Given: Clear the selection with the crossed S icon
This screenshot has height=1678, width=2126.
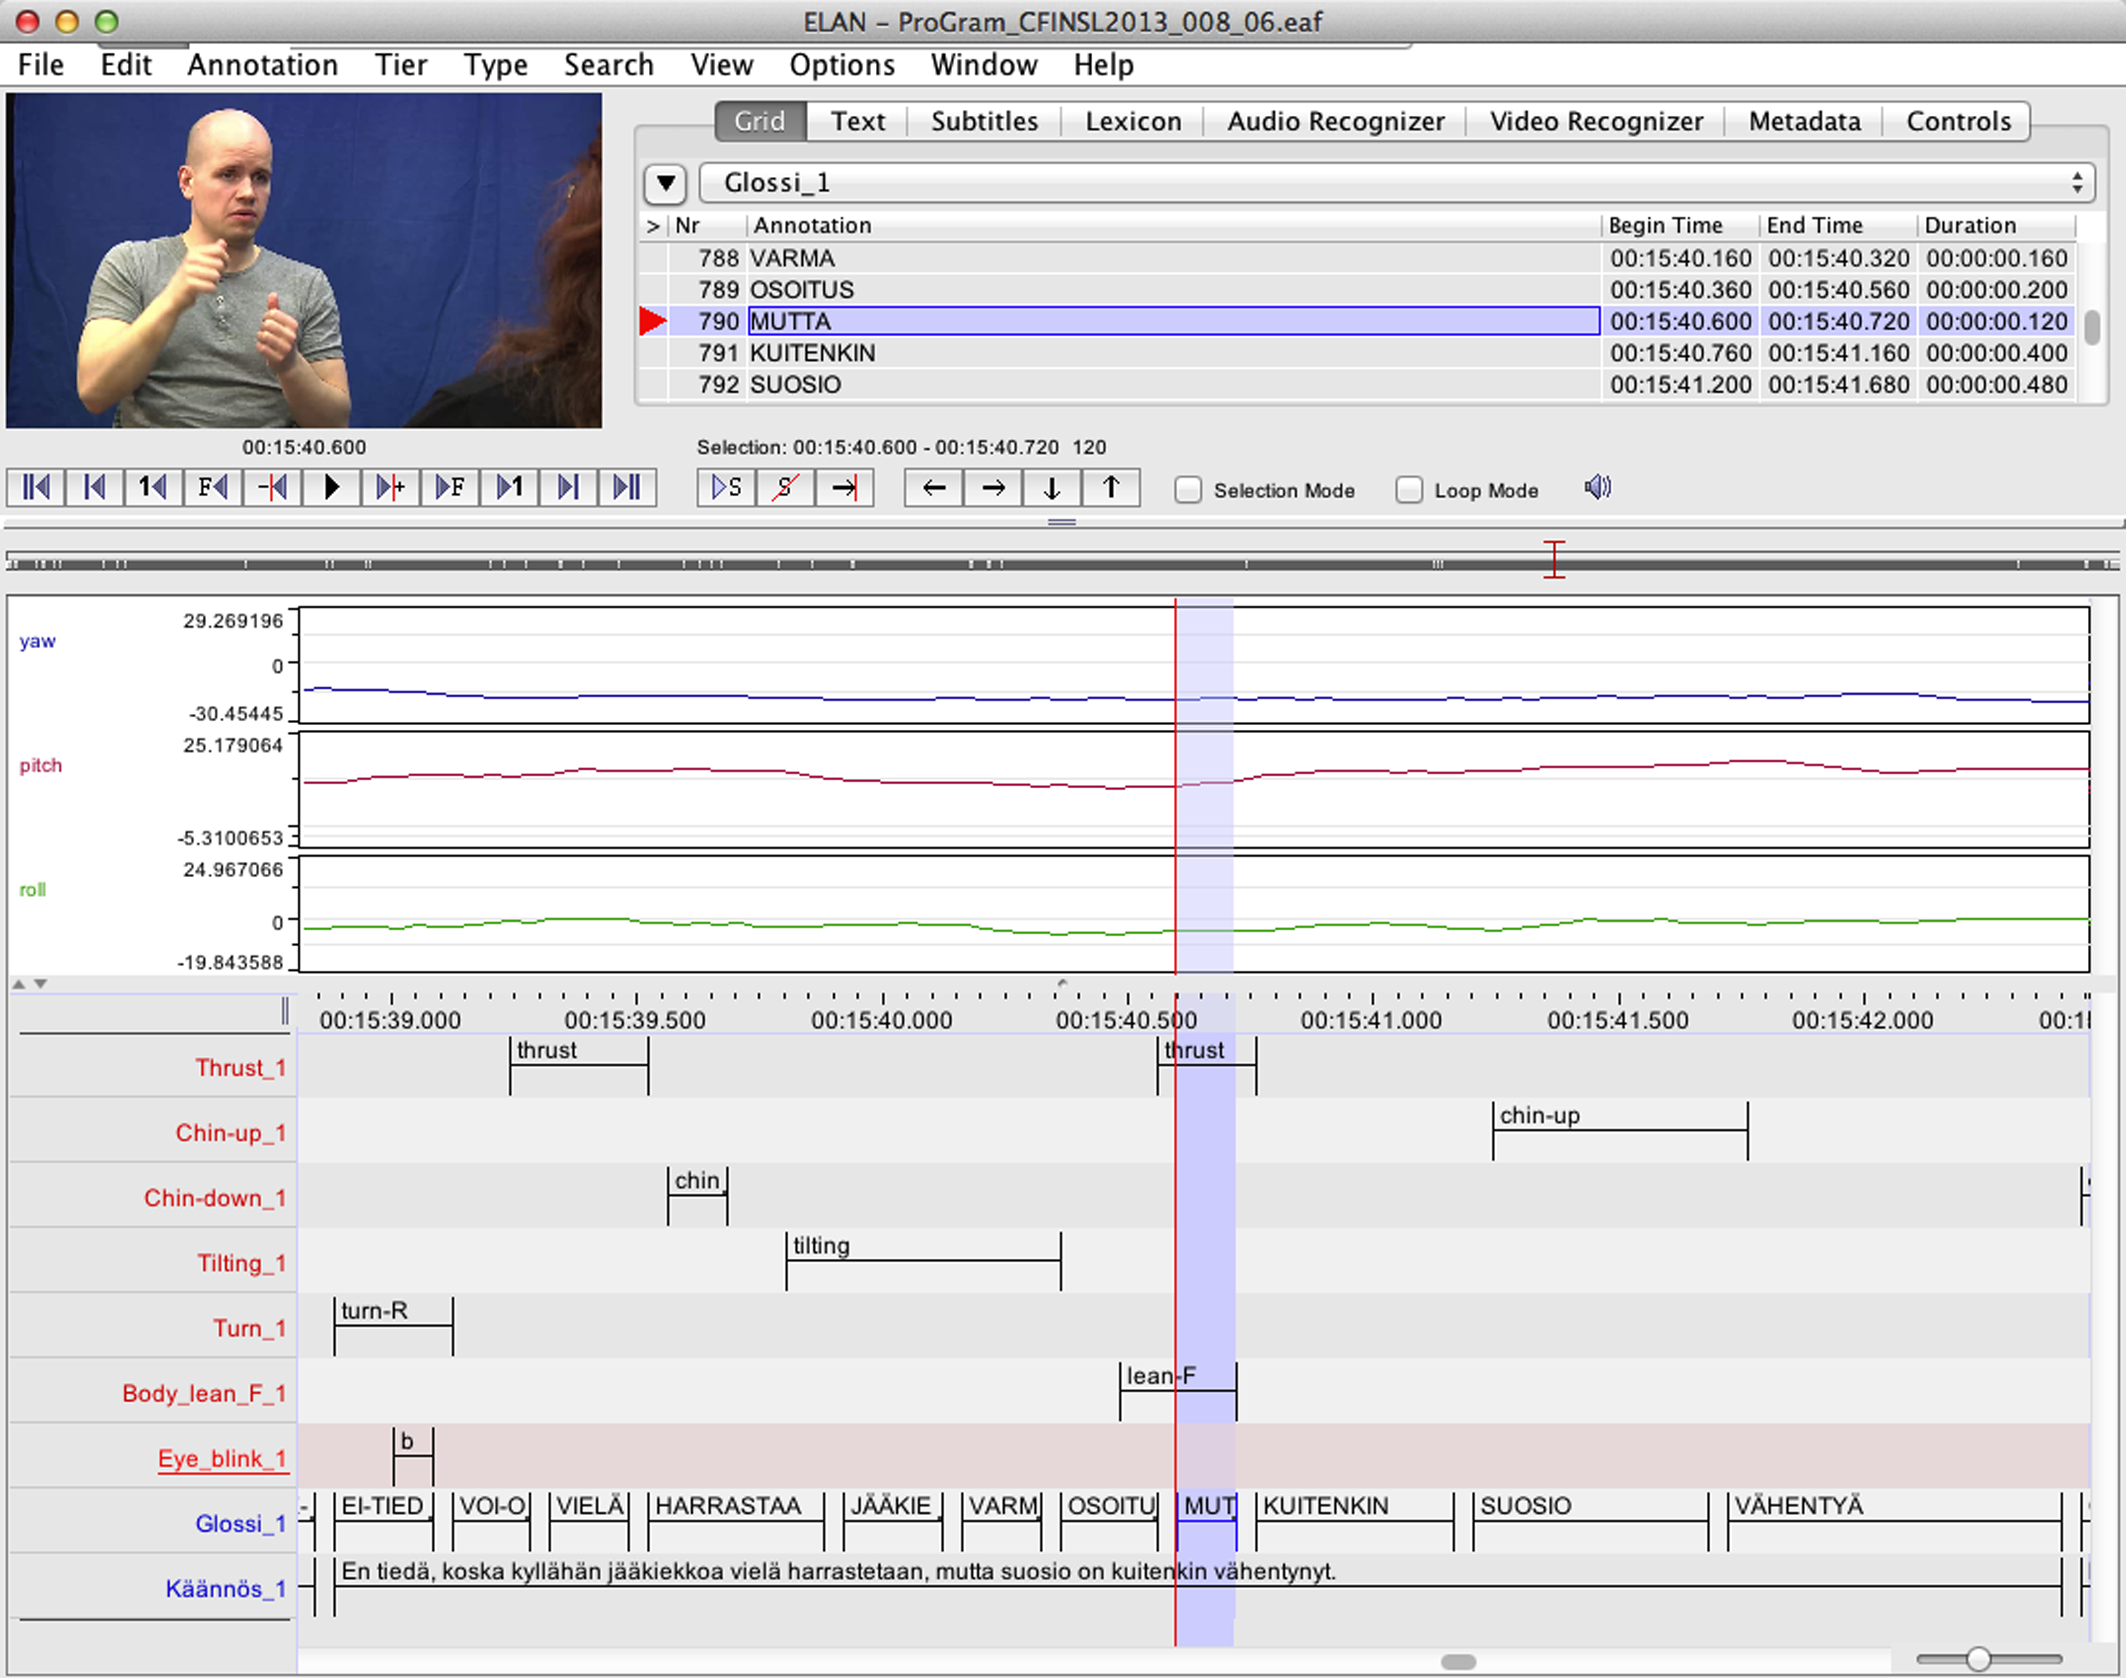Looking at the screenshot, I should [786, 488].
